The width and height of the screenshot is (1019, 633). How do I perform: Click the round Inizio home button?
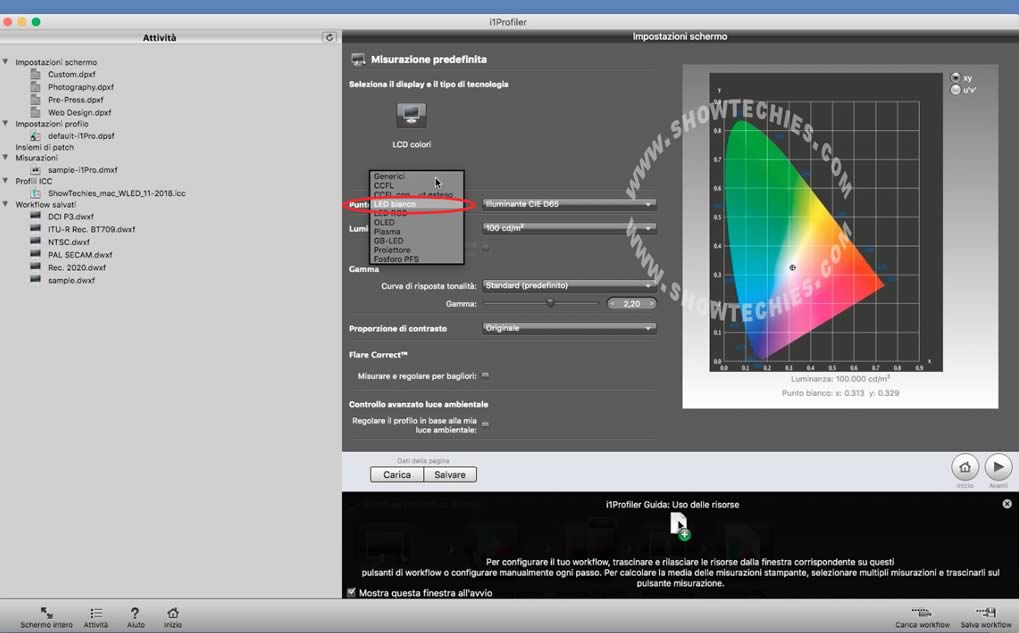point(964,467)
